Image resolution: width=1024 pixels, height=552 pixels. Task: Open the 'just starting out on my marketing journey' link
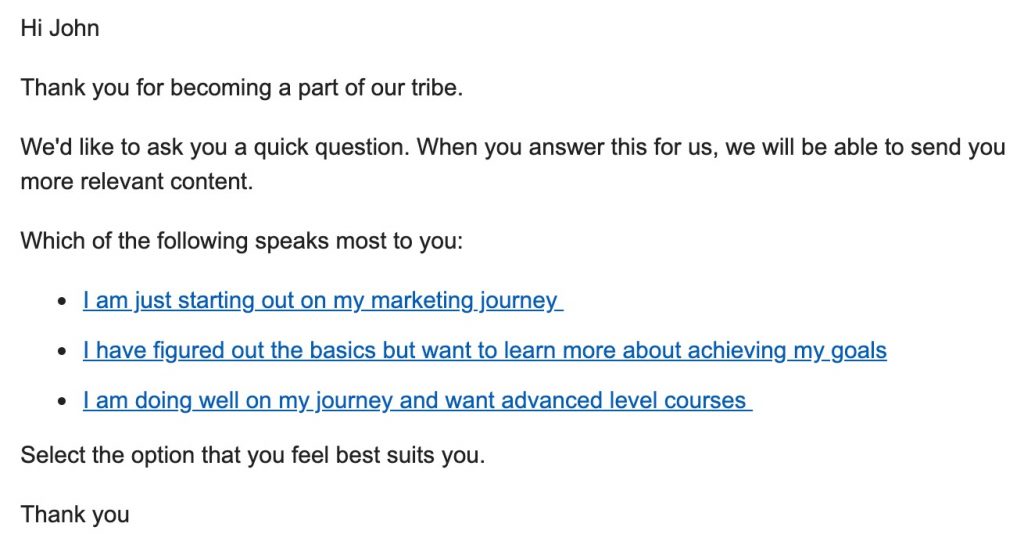click(323, 300)
